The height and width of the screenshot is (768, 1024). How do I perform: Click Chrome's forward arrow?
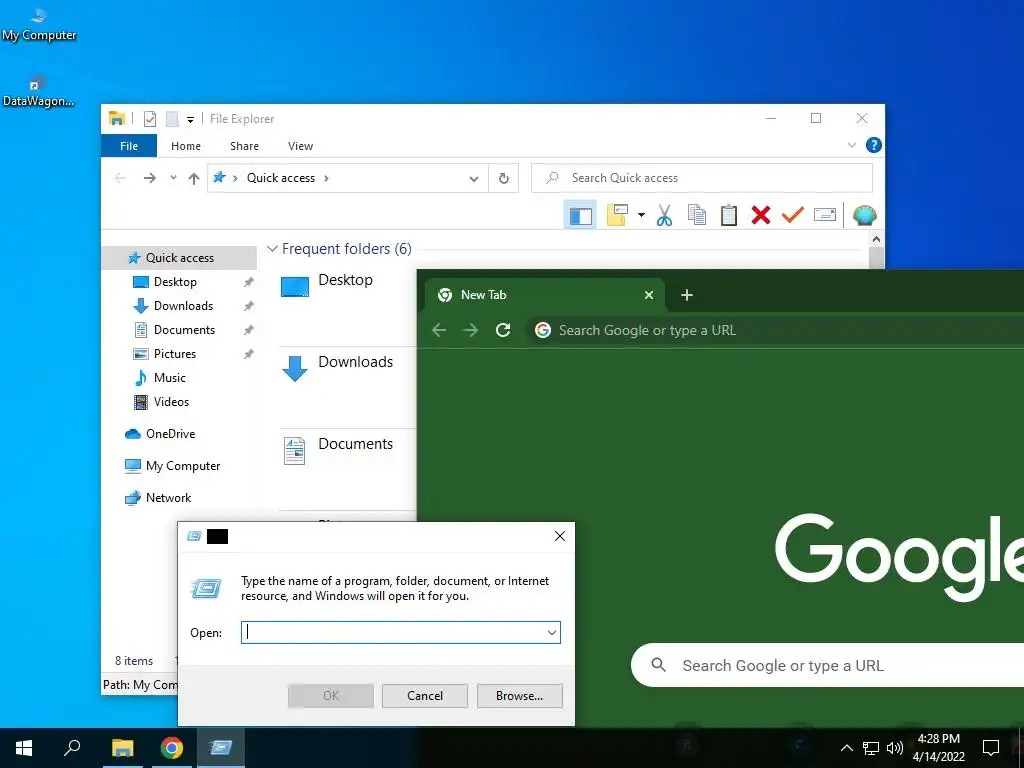click(x=470, y=330)
